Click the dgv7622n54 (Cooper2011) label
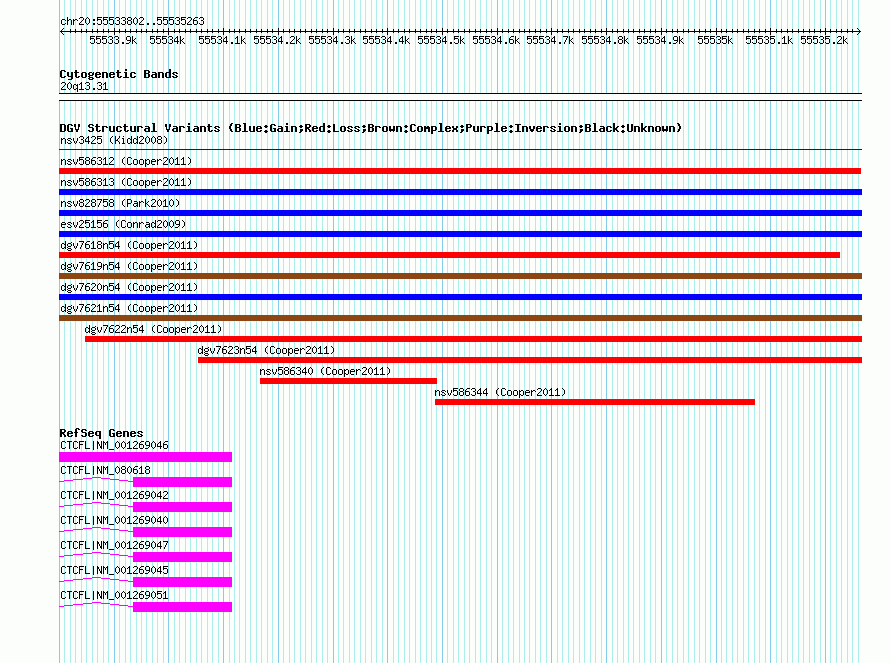 pyautogui.click(x=153, y=329)
